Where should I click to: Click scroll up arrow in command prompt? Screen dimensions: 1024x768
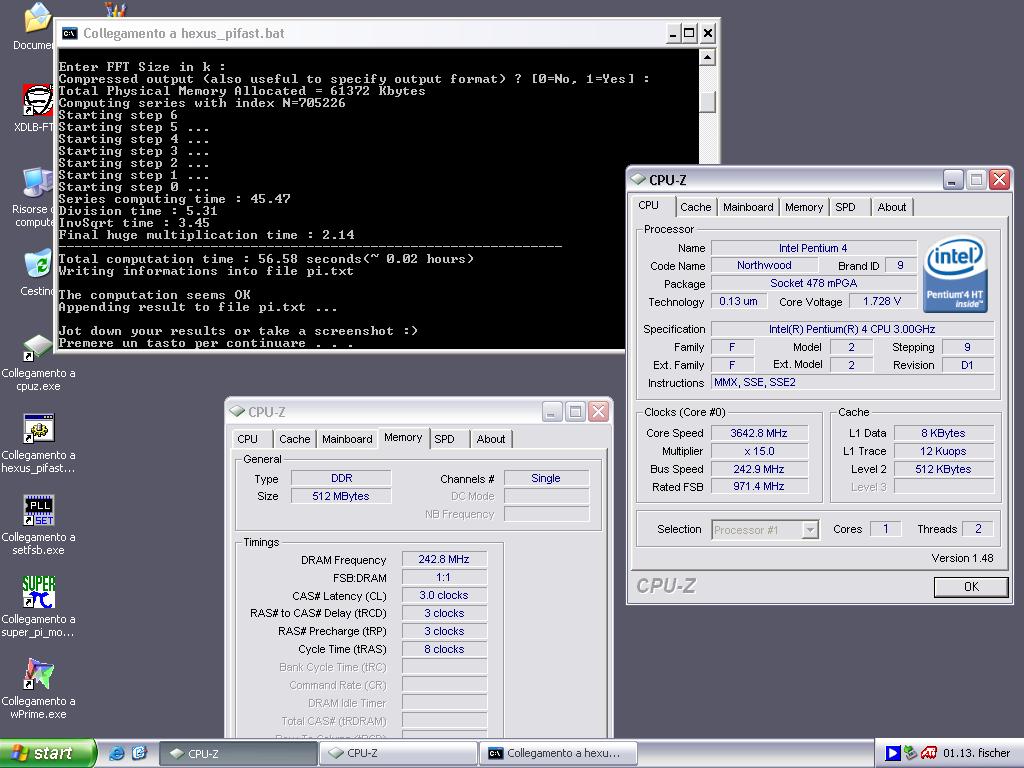(x=707, y=57)
